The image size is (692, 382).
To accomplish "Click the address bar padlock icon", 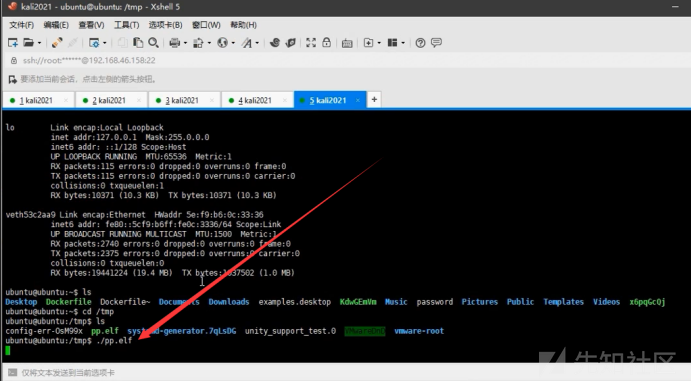I will pyautogui.click(x=14, y=60).
